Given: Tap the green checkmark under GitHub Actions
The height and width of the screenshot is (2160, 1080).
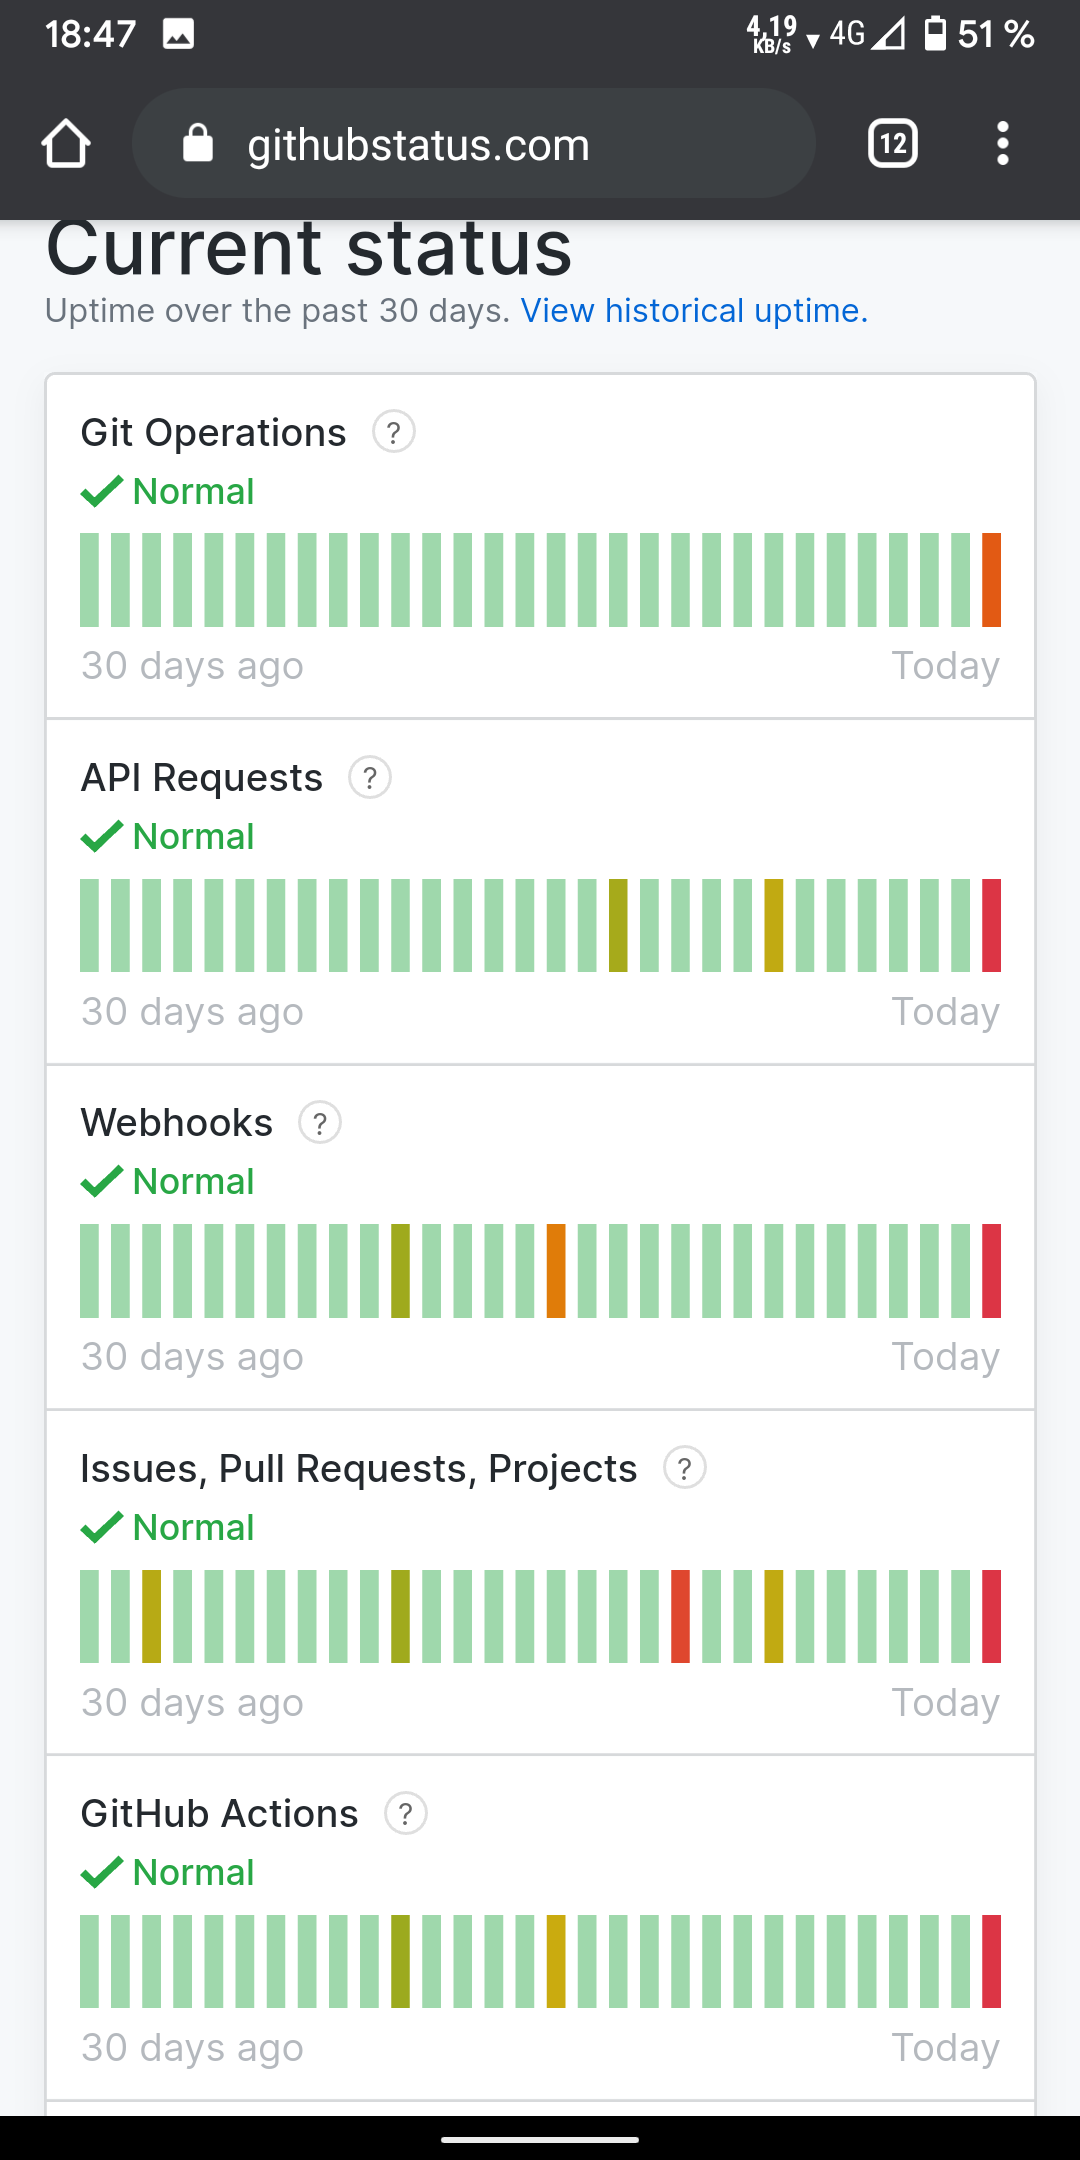Looking at the screenshot, I should coord(102,1872).
